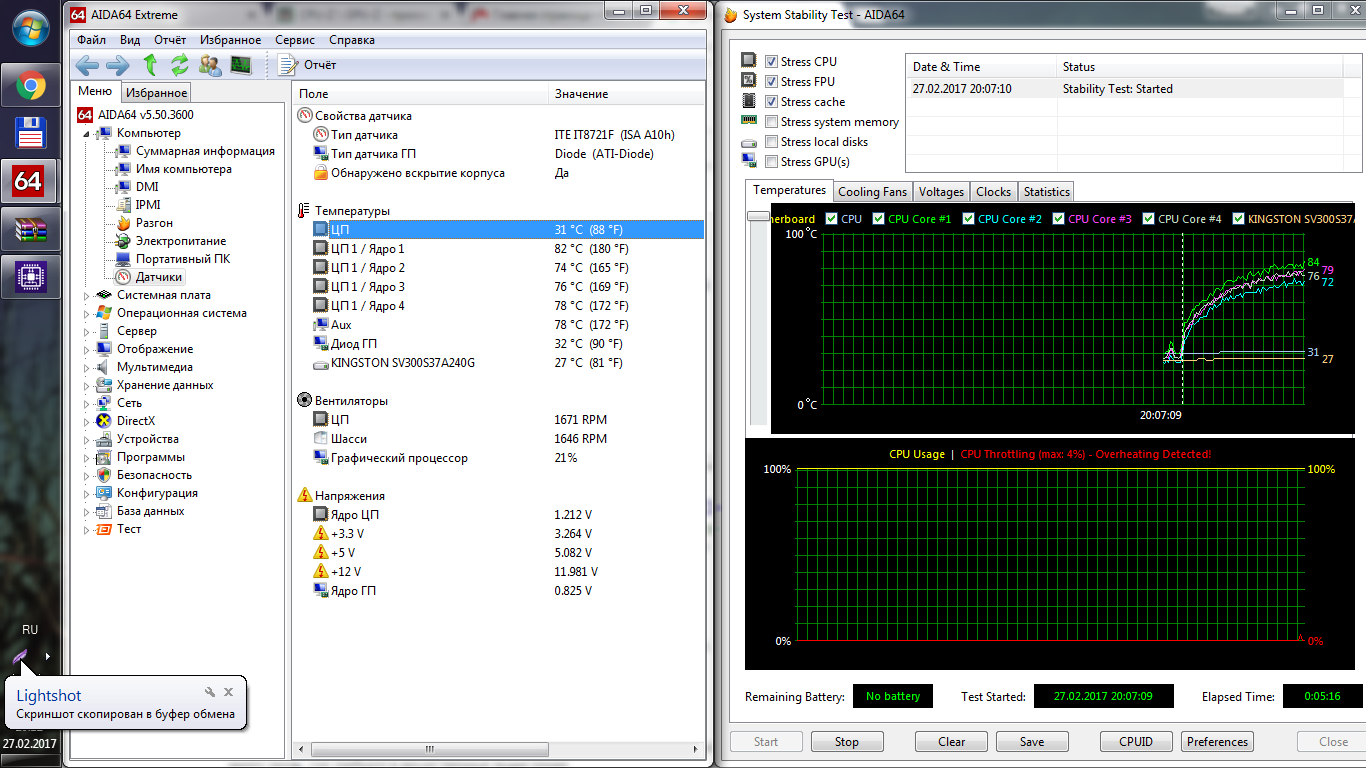
Task: Refresh the sensor readings in AIDA64 toolbar
Action: coord(180,66)
